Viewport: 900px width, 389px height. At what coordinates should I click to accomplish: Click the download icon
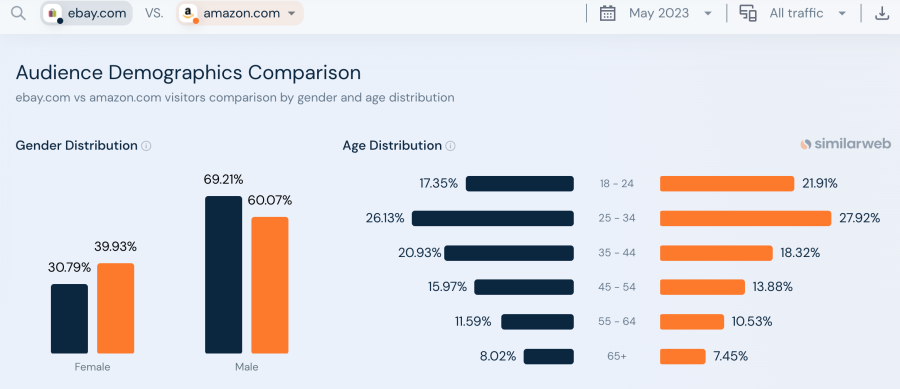(882, 13)
